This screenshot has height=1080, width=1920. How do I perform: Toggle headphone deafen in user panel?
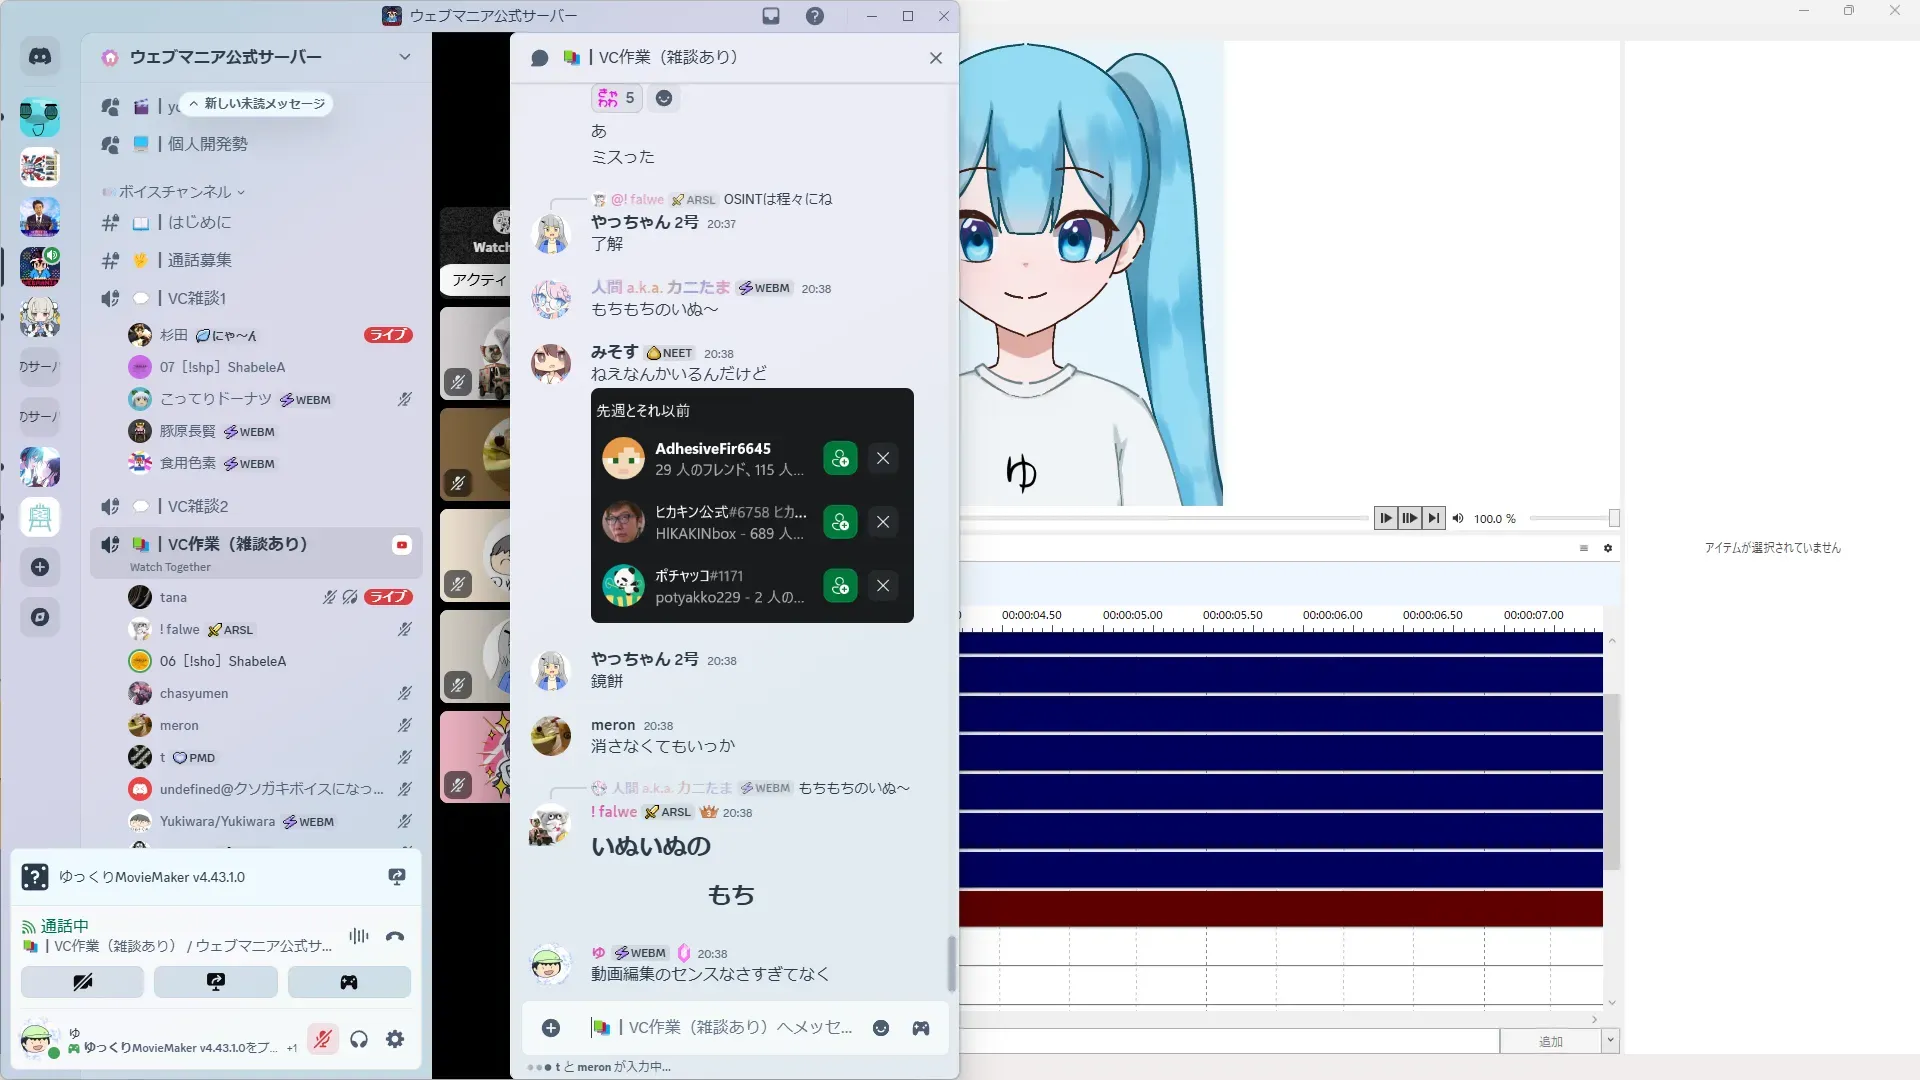(x=359, y=1040)
